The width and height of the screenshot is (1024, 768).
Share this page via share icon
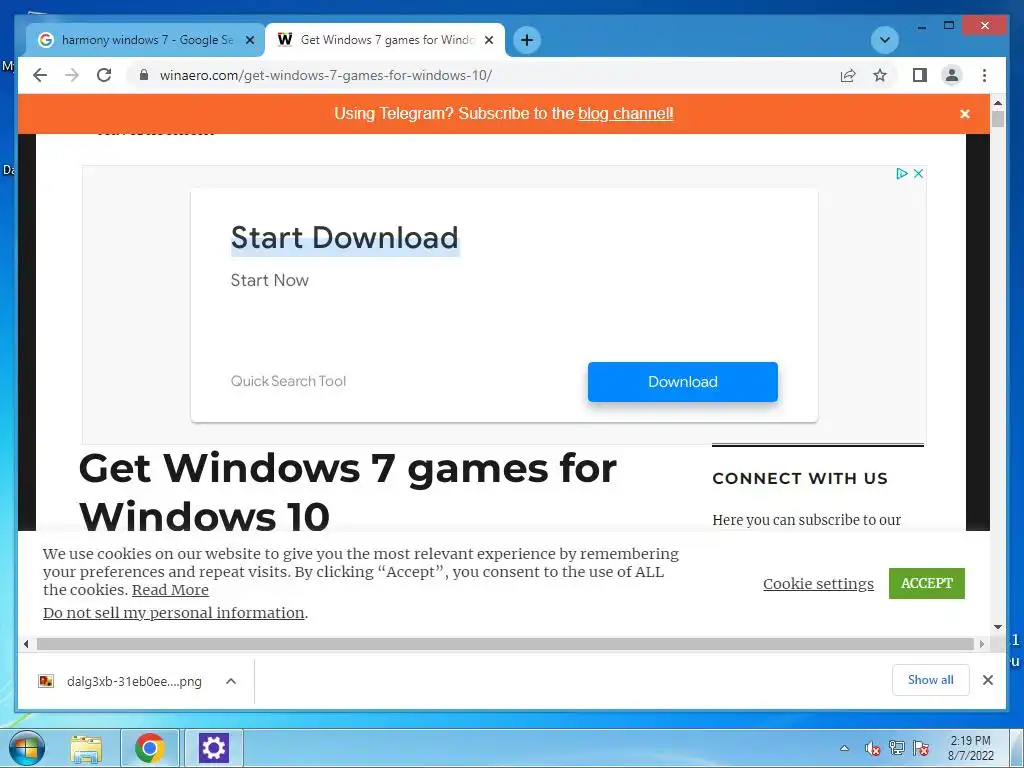click(x=848, y=75)
